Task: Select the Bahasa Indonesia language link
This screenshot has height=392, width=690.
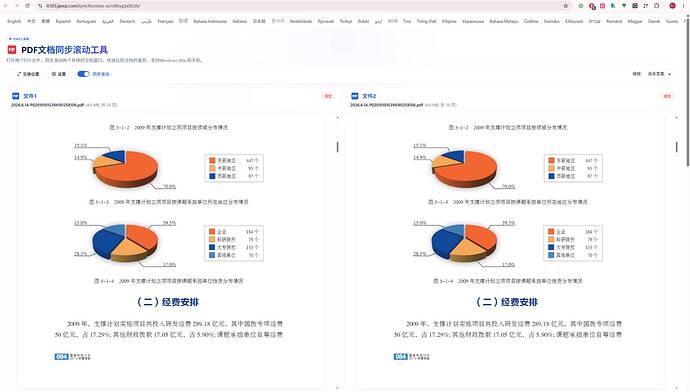Action: 210,21
